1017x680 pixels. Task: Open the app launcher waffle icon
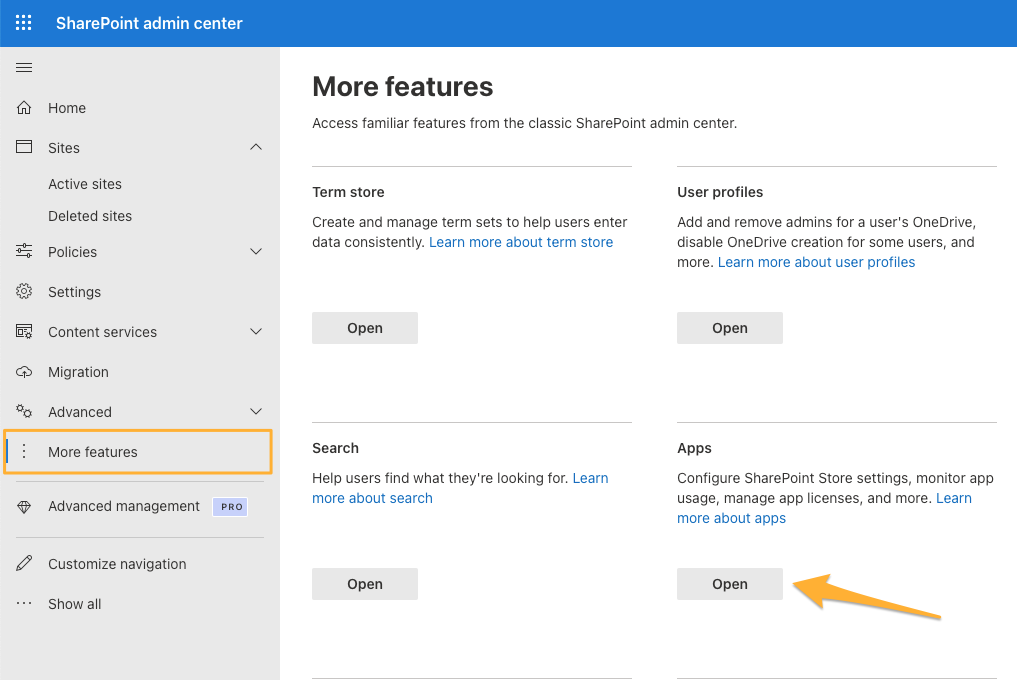pyautogui.click(x=23, y=22)
